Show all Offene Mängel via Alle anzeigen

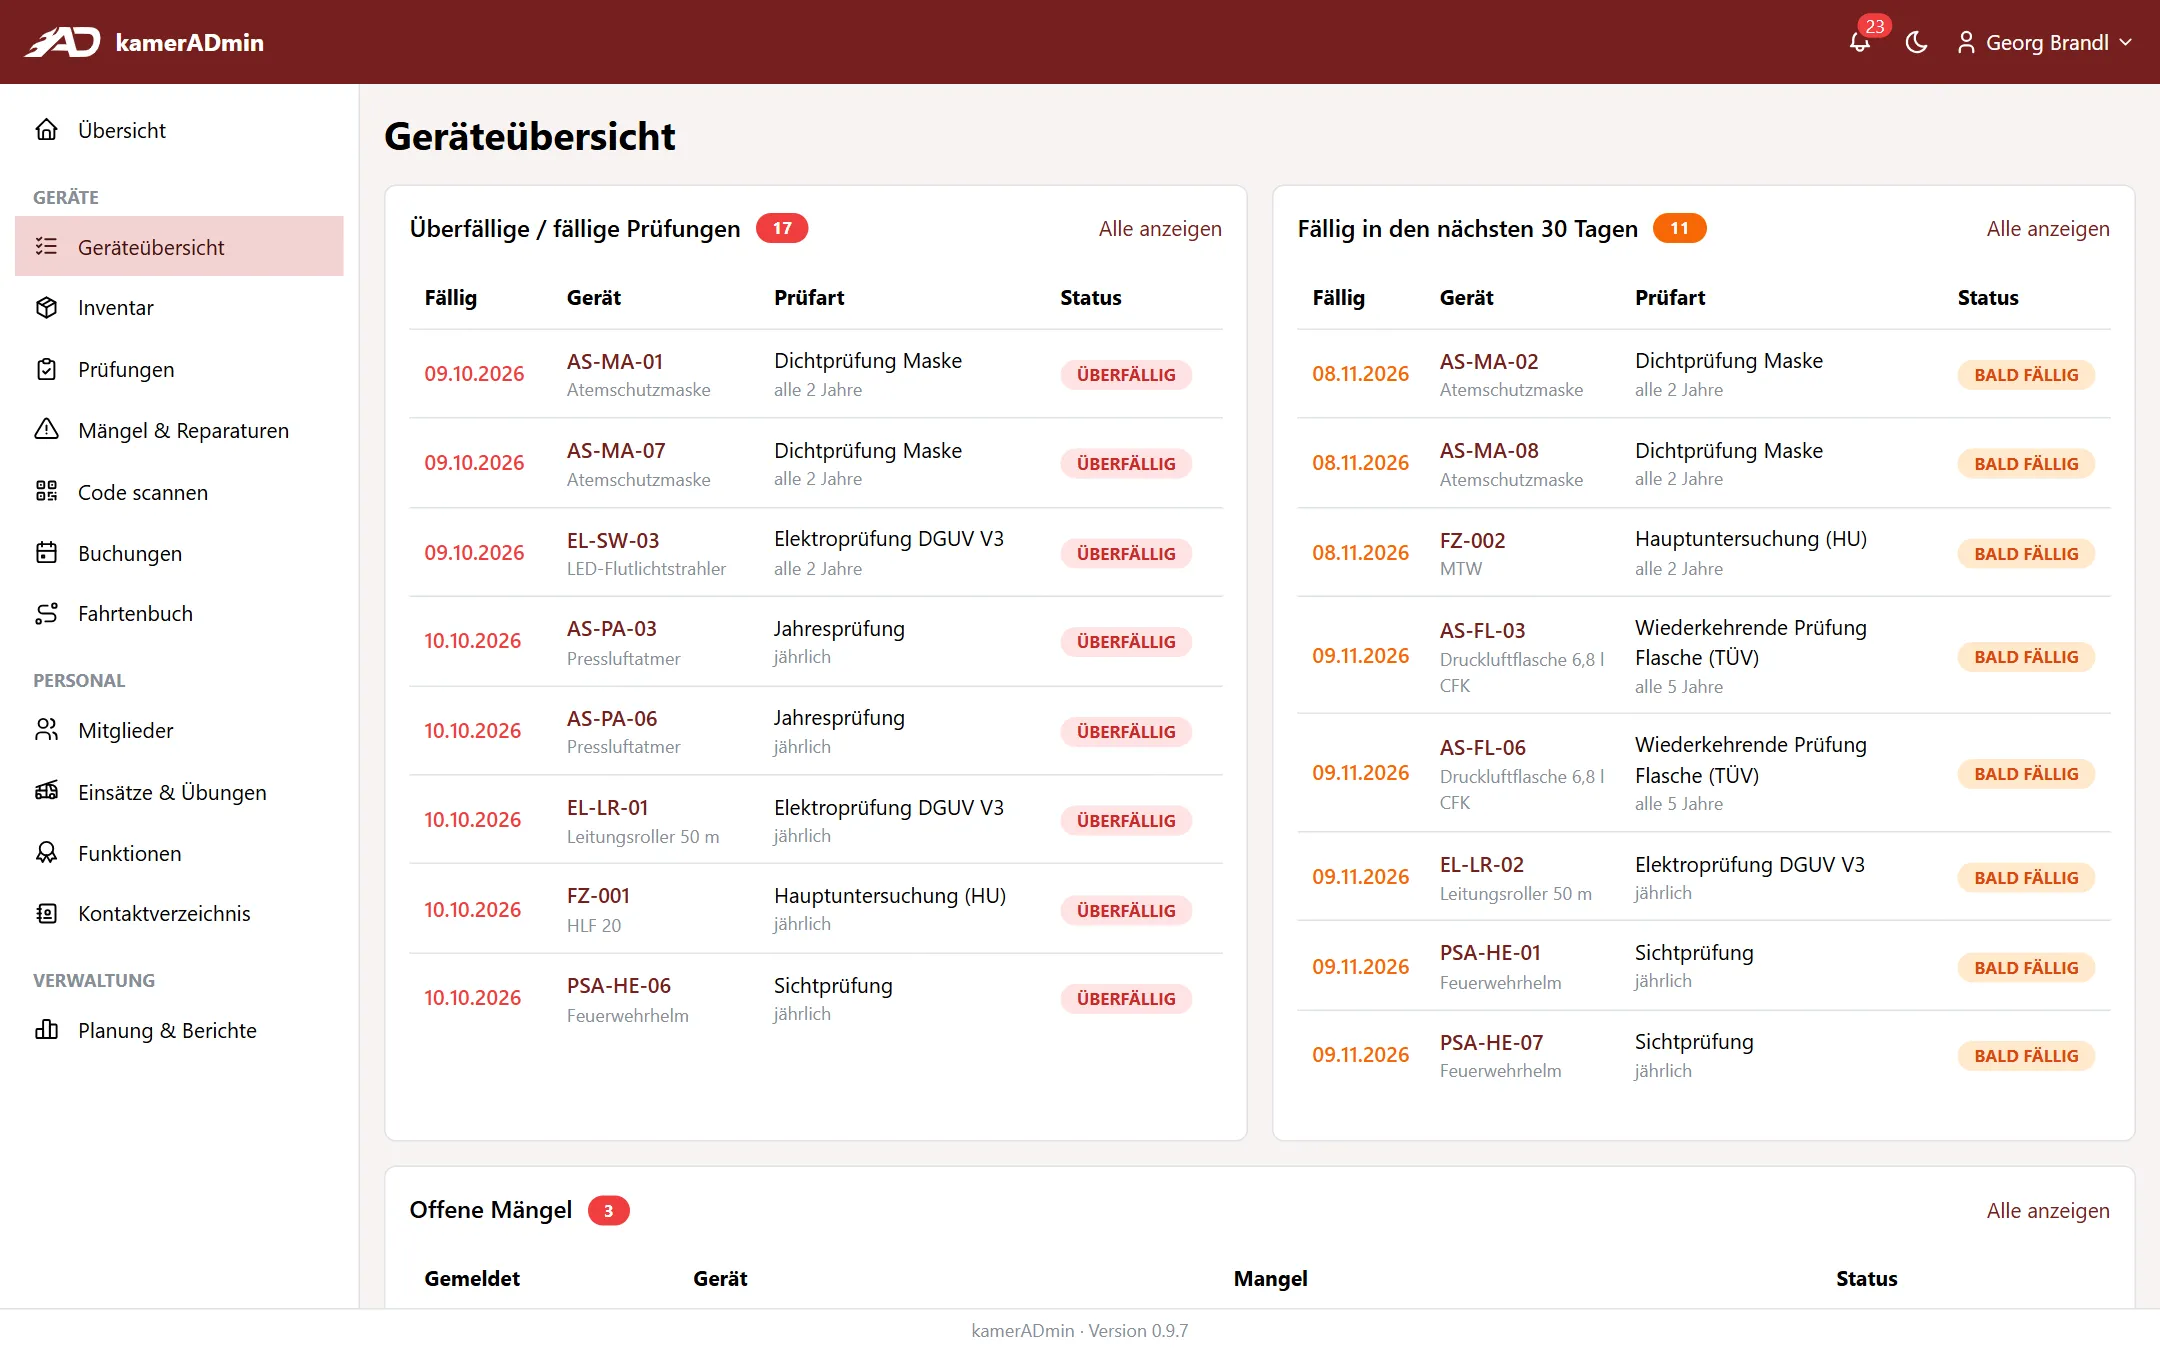pos(2048,1211)
